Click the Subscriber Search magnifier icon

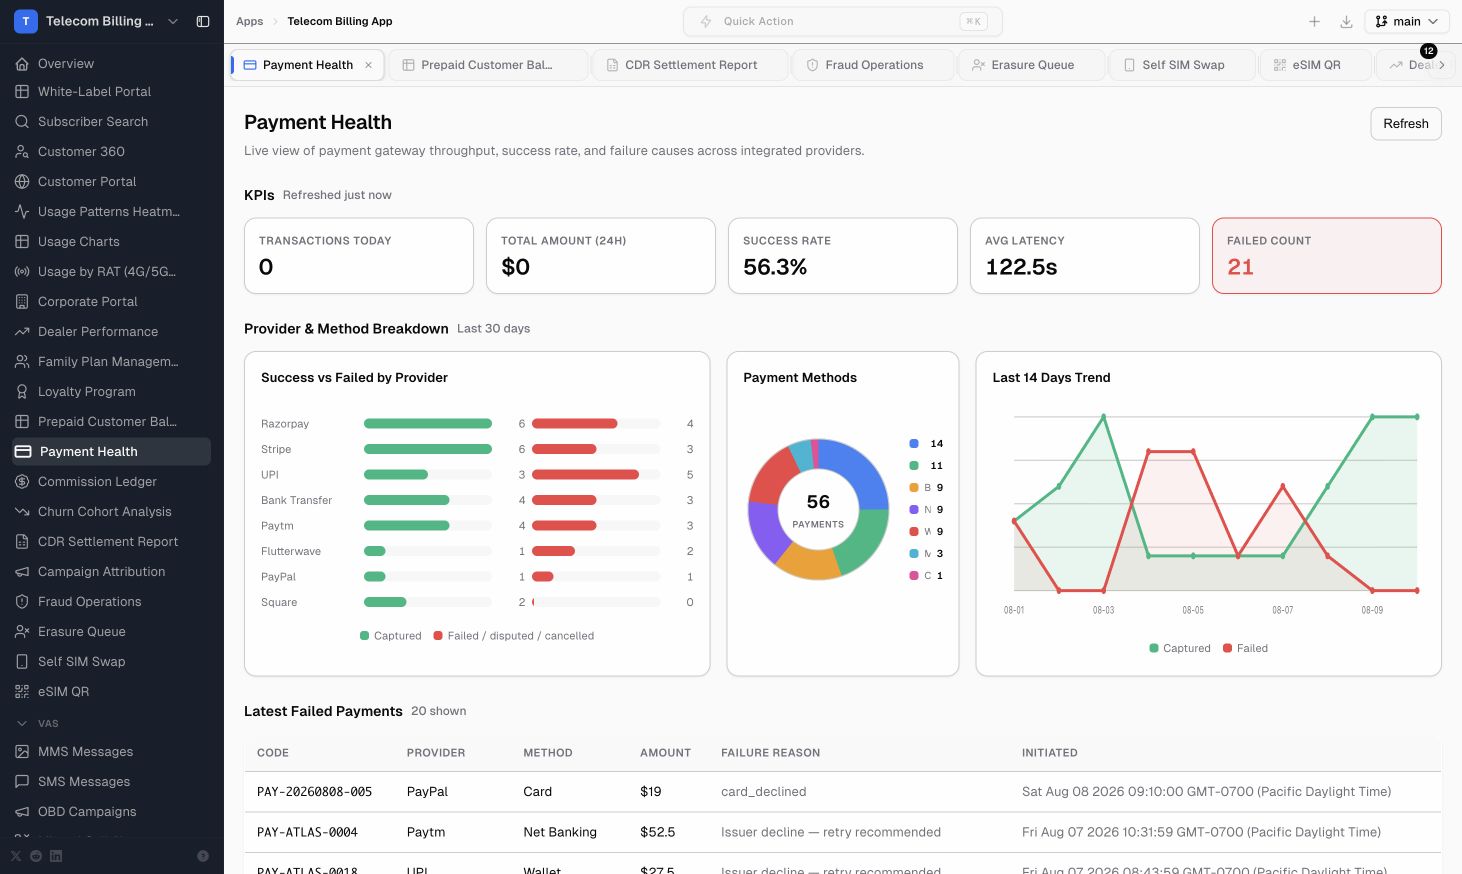tap(22, 121)
